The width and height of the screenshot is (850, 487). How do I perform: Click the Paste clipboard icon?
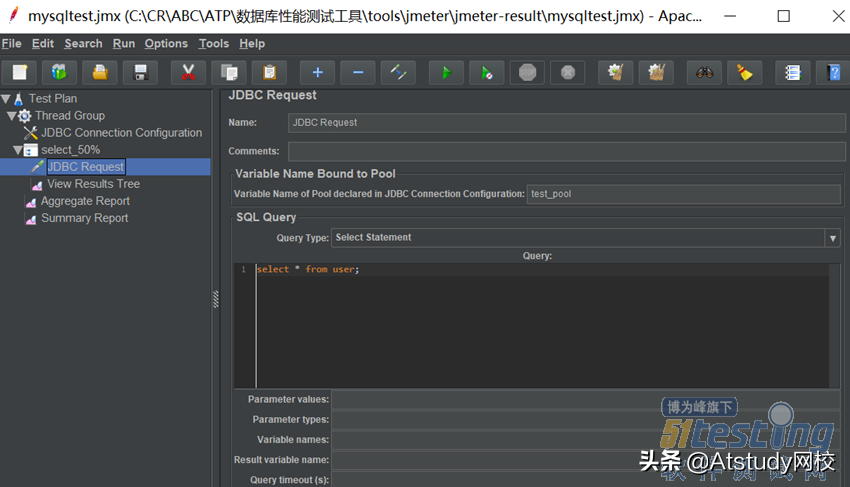coord(269,72)
